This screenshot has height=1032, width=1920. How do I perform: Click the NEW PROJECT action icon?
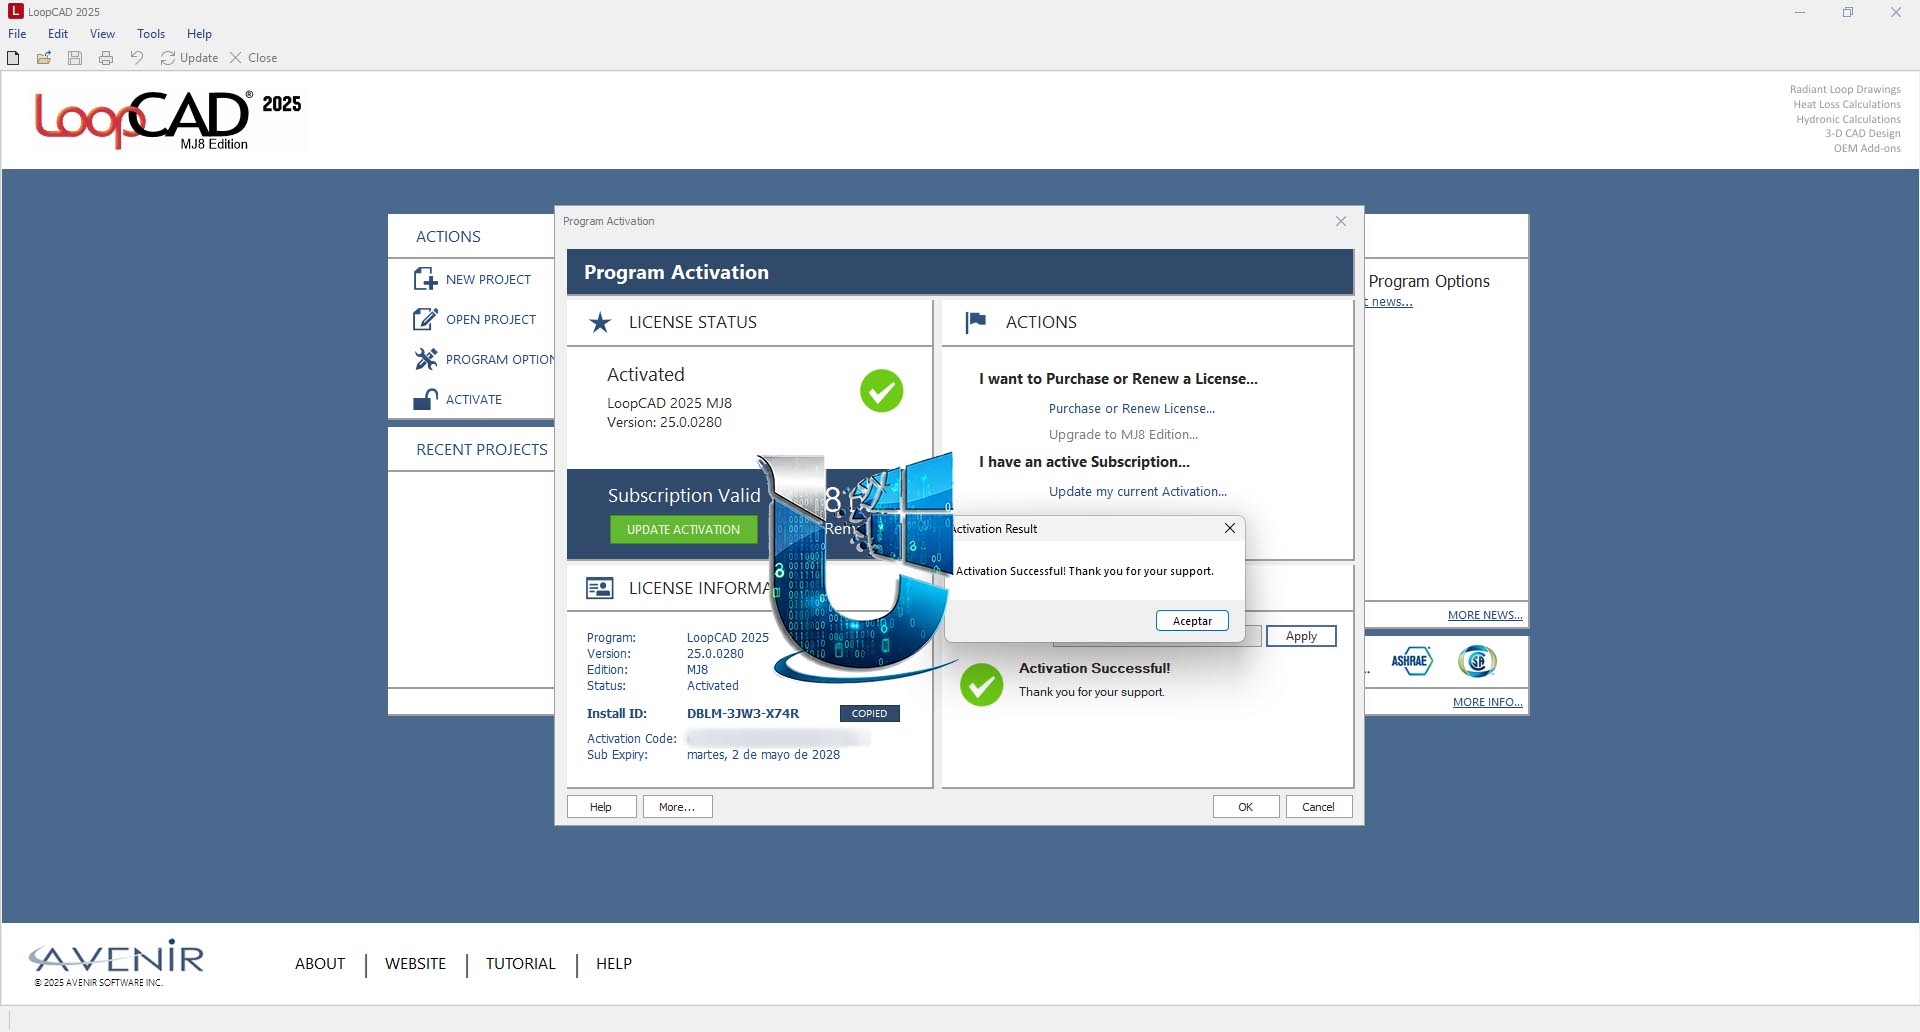(x=425, y=279)
